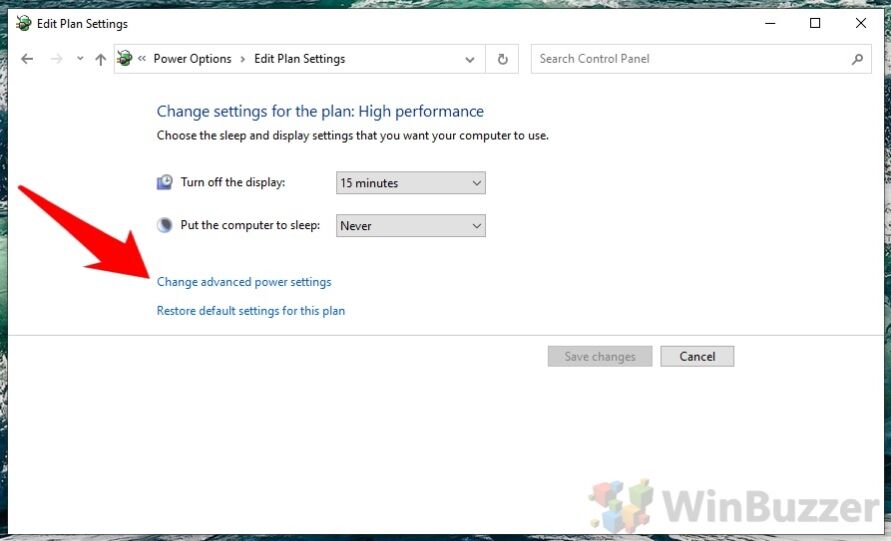Cancel the plan settings changes
Screen dimensions: 891x541
point(697,356)
